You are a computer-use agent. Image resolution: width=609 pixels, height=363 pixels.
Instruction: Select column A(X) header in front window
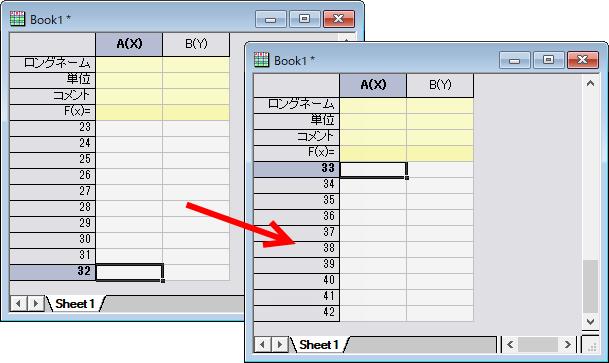pos(373,85)
